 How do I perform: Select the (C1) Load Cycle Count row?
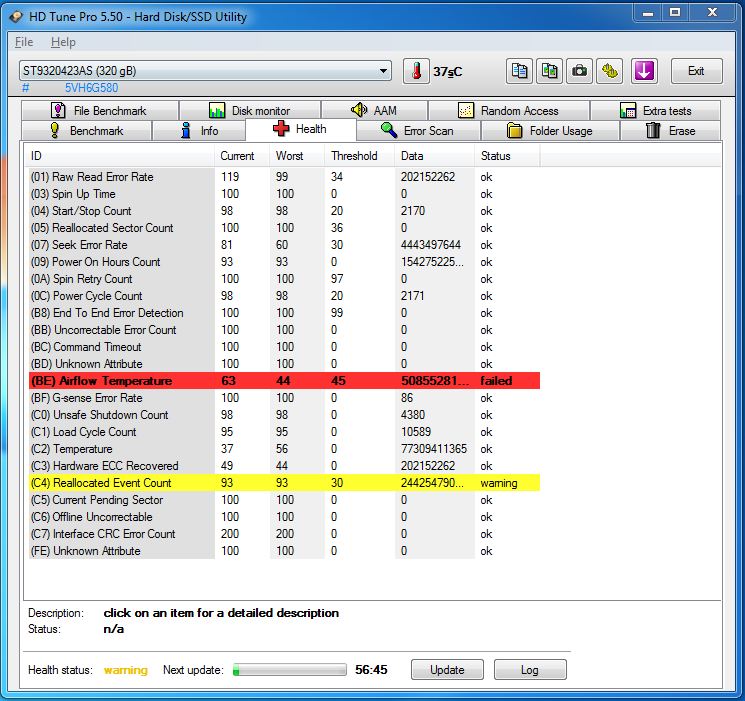point(284,432)
